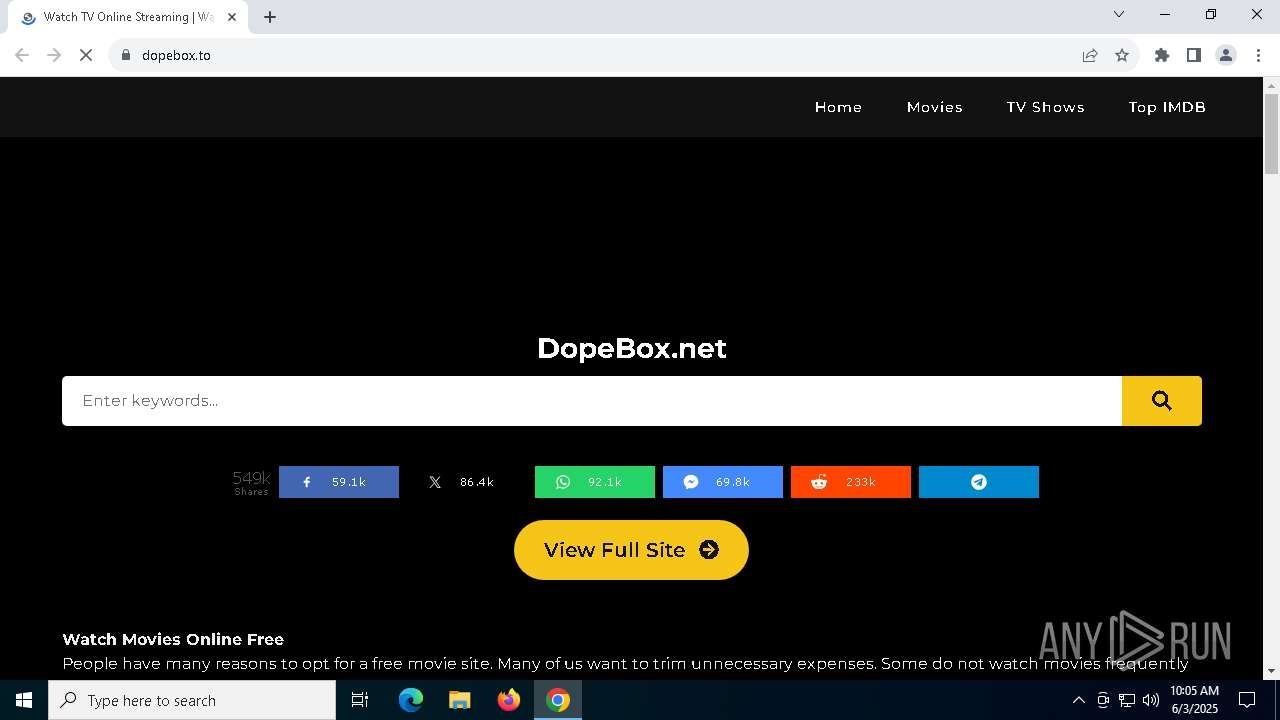This screenshot has height=720, width=1280.
Task: Open the Top IMDB nav item
Action: [1167, 107]
